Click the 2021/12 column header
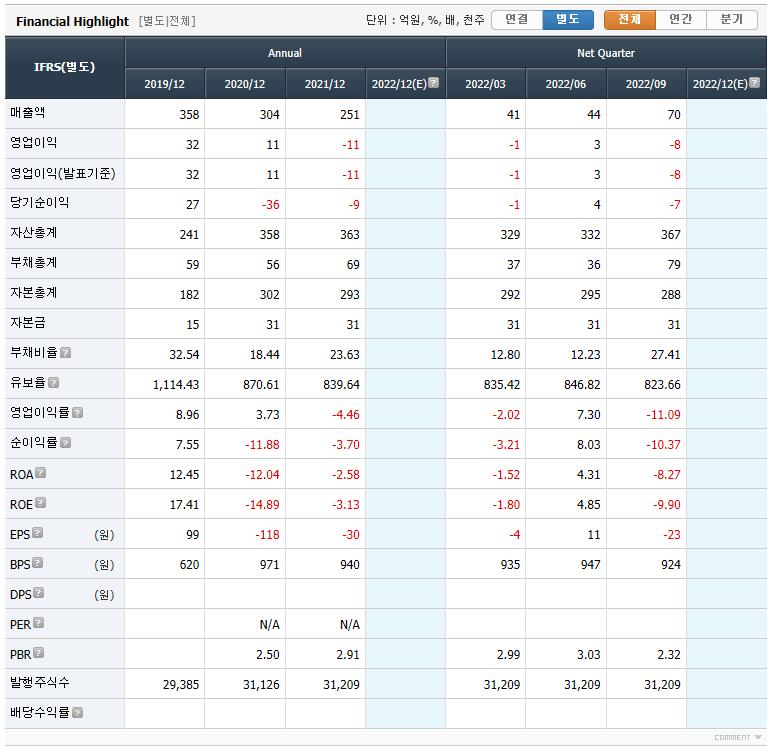This screenshot has width=774, height=752. click(x=325, y=84)
